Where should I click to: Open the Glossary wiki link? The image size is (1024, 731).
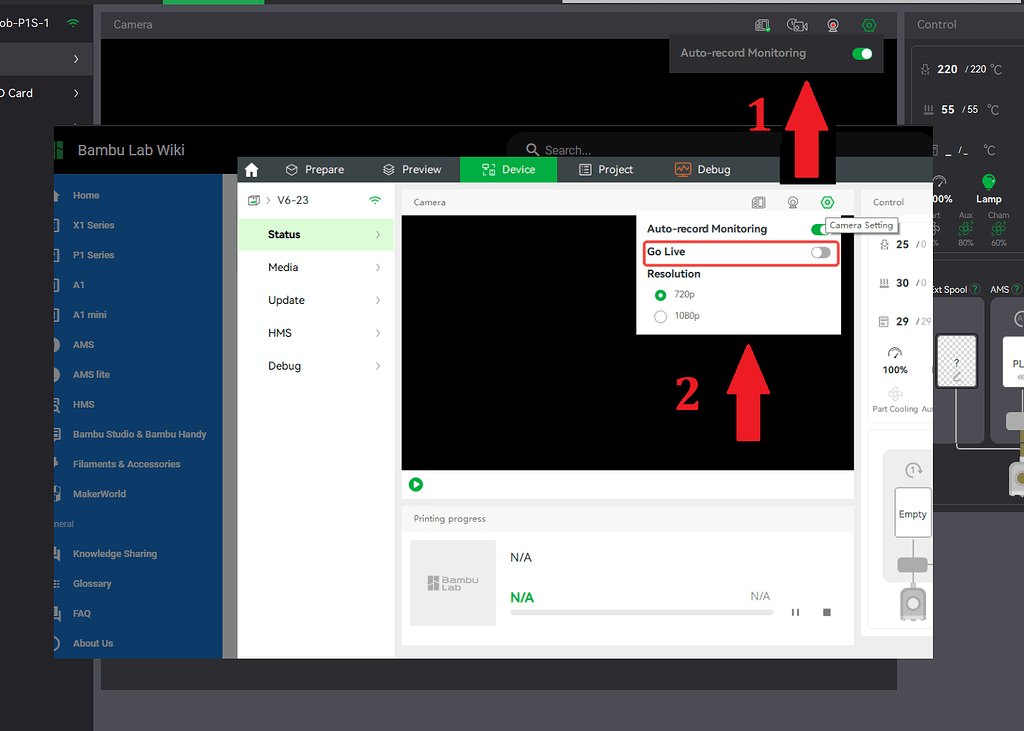tap(92, 584)
